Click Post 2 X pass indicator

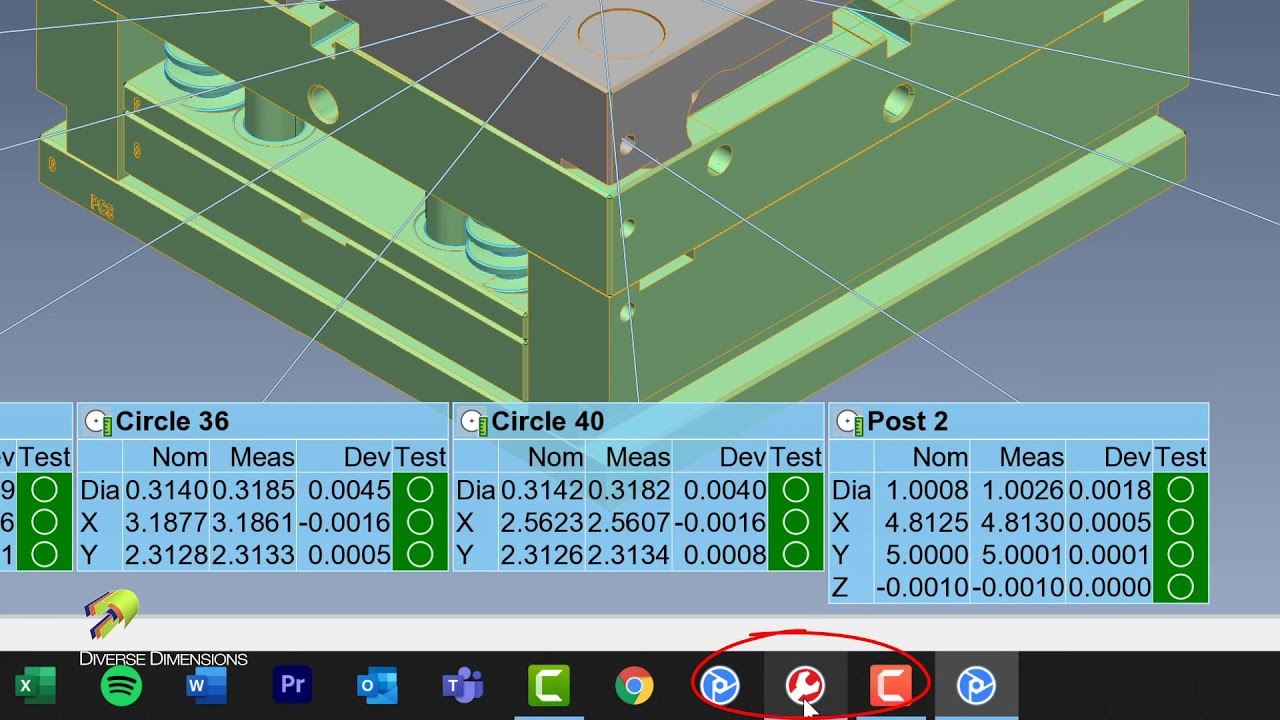pyautogui.click(x=1181, y=522)
